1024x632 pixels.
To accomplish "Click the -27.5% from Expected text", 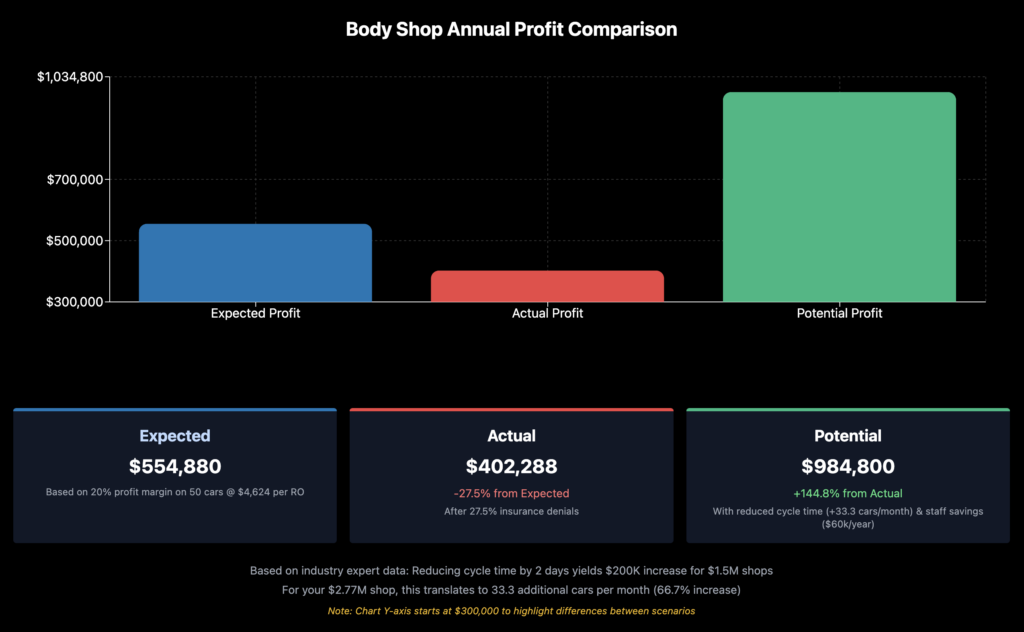I will [511, 493].
